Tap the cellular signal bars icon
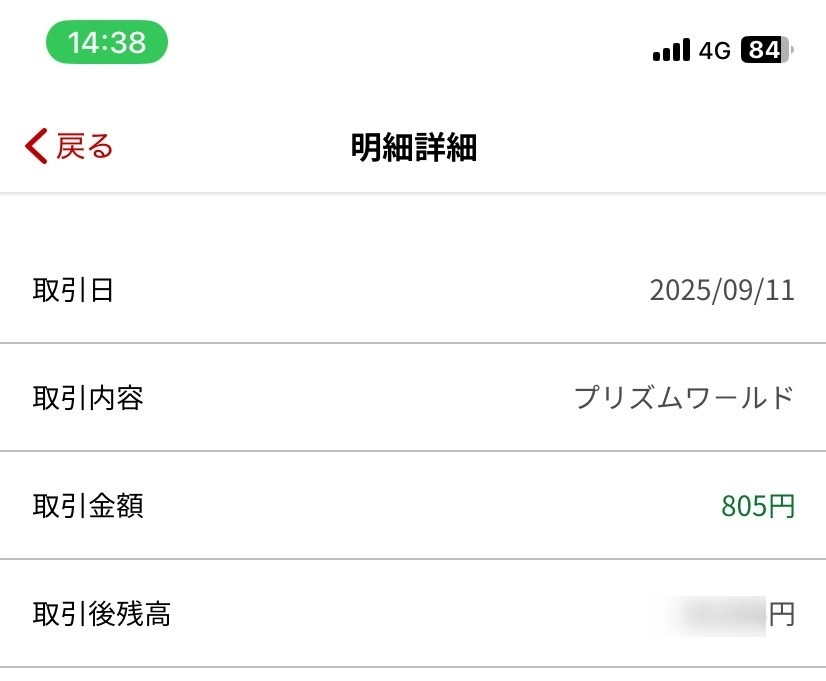Image resolution: width=826 pixels, height=681 pixels. tap(671, 50)
